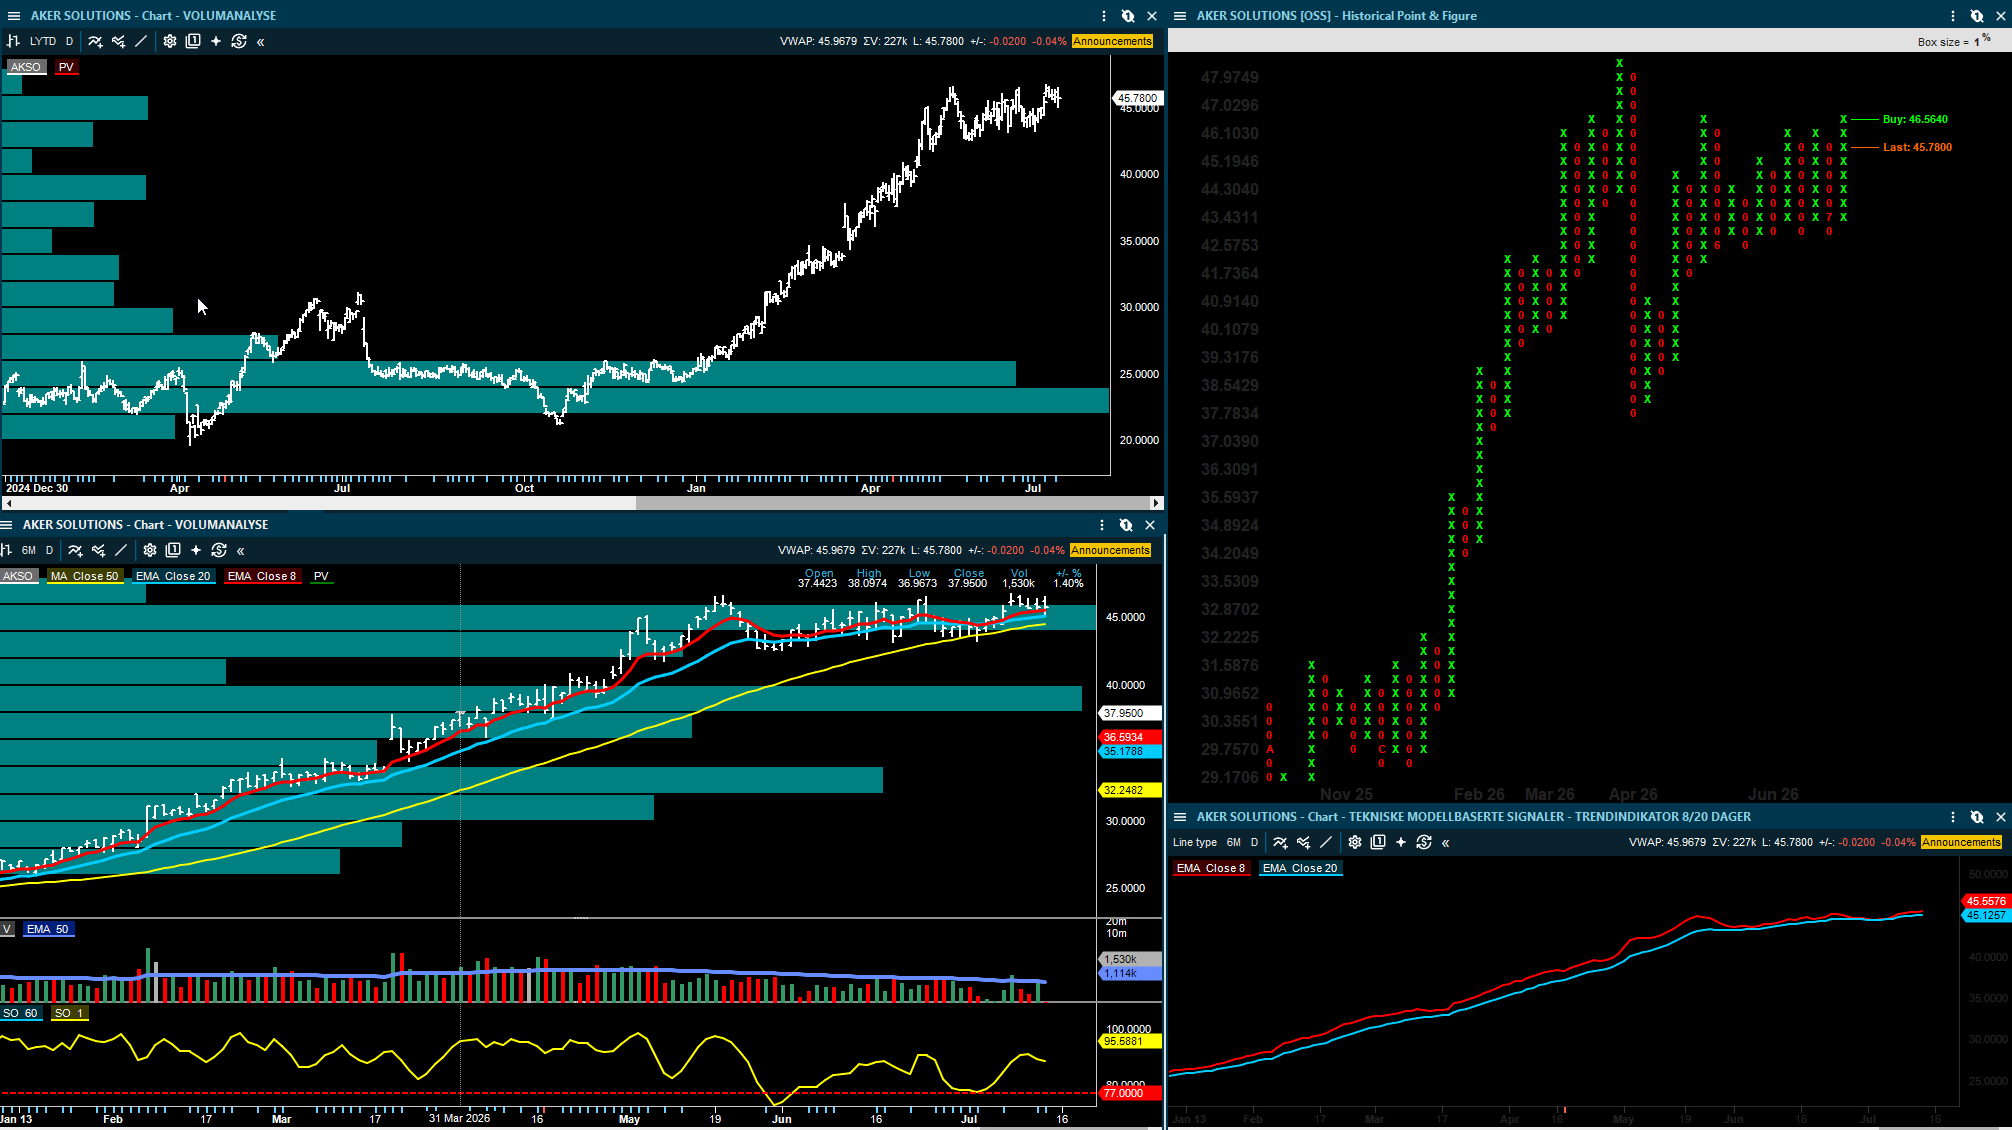Add comparison icon in middle chart toolbar
The image size is (2012, 1130).
tap(98, 550)
